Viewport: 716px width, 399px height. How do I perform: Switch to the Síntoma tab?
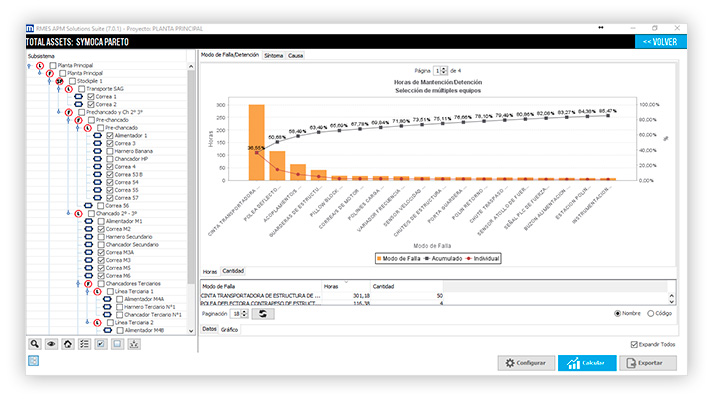(274, 56)
